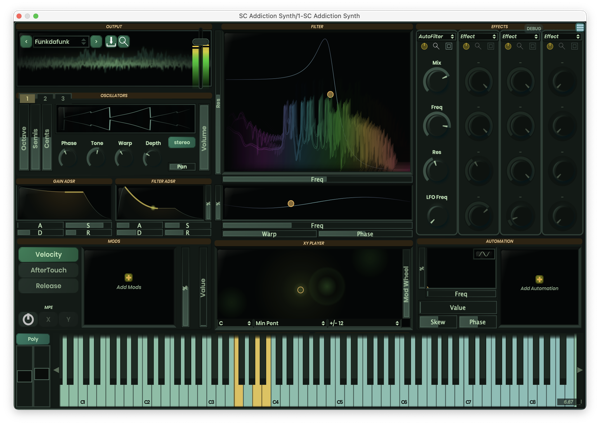Click the Add Automation plus icon
600x425 pixels.
[539, 279]
